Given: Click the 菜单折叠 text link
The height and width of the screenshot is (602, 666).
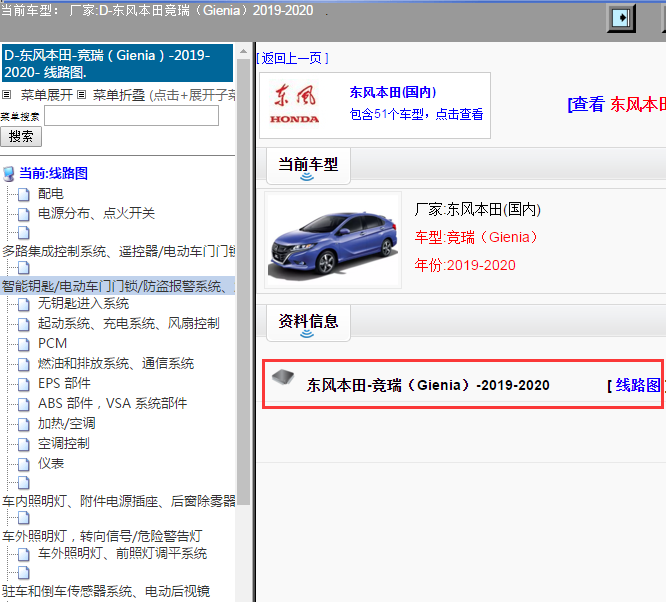Looking at the screenshot, I should [119, 95].
